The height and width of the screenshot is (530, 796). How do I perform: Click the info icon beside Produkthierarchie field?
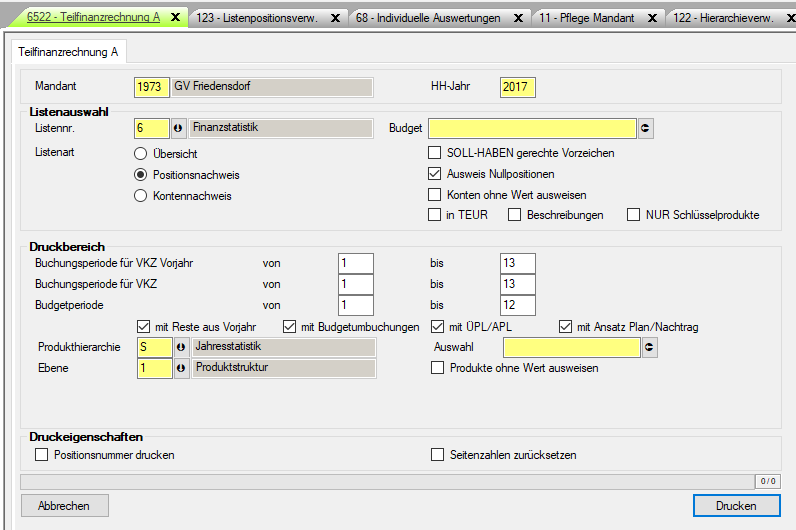pyautogui.click(x=180, y=347)
